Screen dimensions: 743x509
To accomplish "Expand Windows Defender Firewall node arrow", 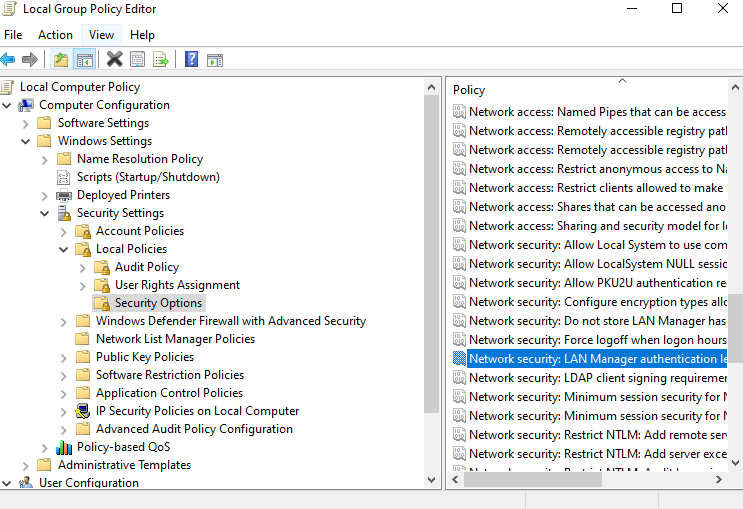I will [x=63, y=322].
